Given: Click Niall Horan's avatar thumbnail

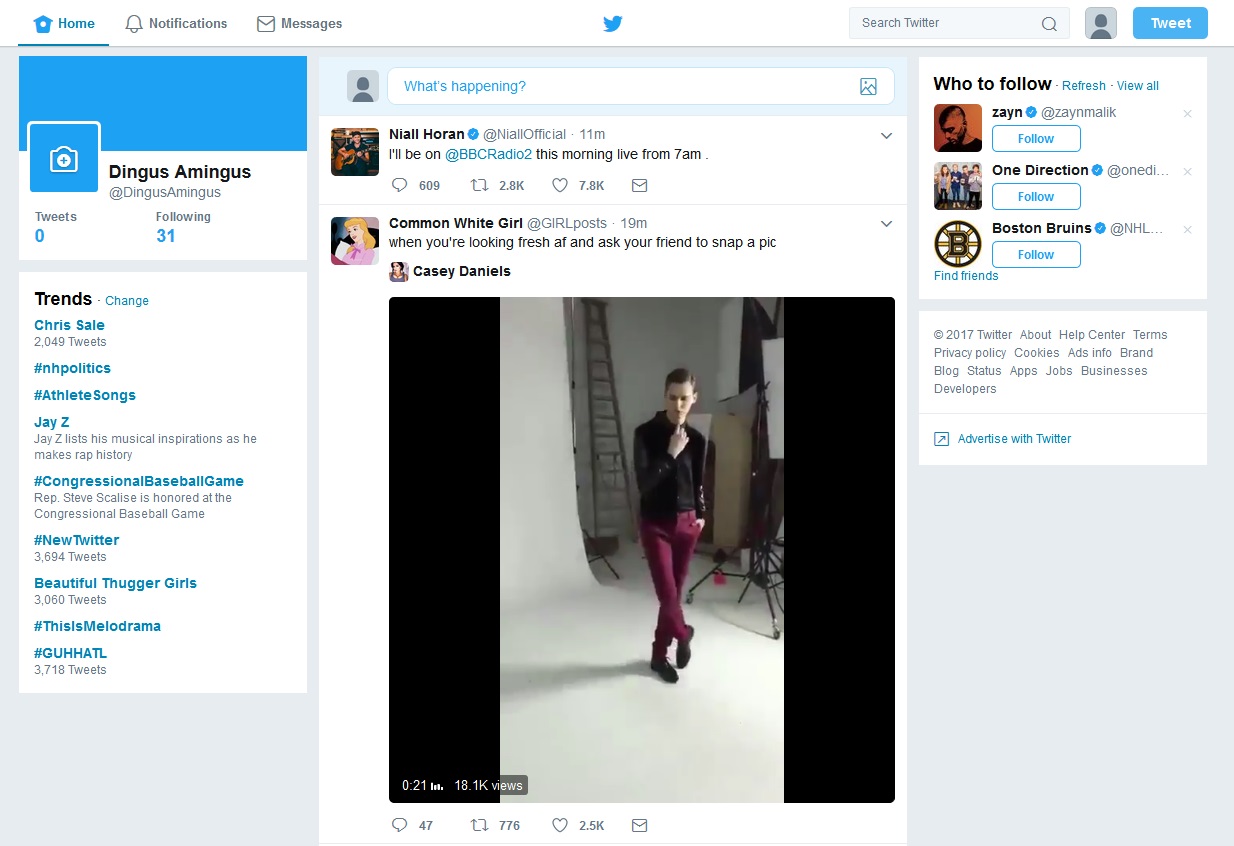Looking at the screenshot, I should [x=355, y=152].
